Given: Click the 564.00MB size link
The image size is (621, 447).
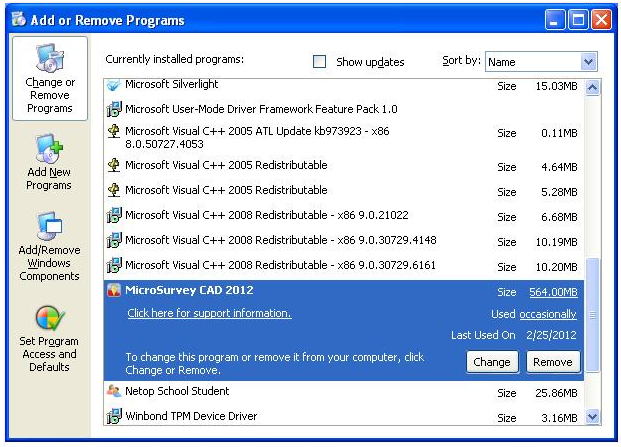Looking at the screenshot, I should pyautogui.click(x=553, y=292).
